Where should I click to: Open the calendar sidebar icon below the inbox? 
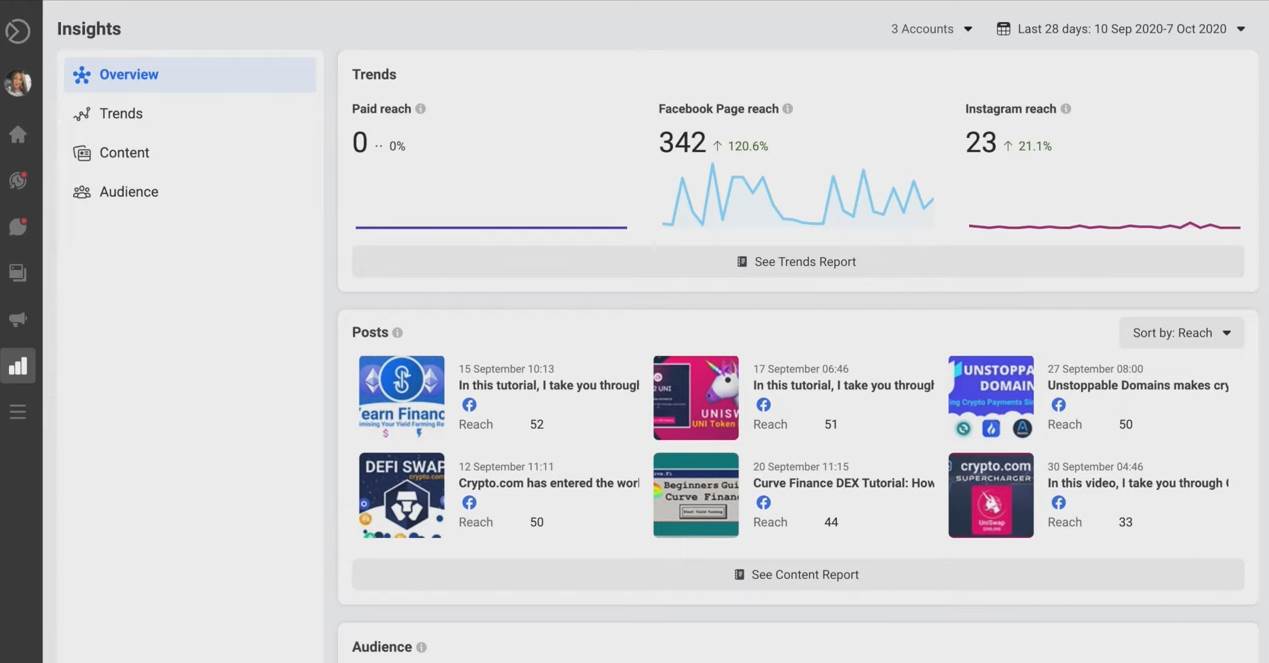coord(18,273)
